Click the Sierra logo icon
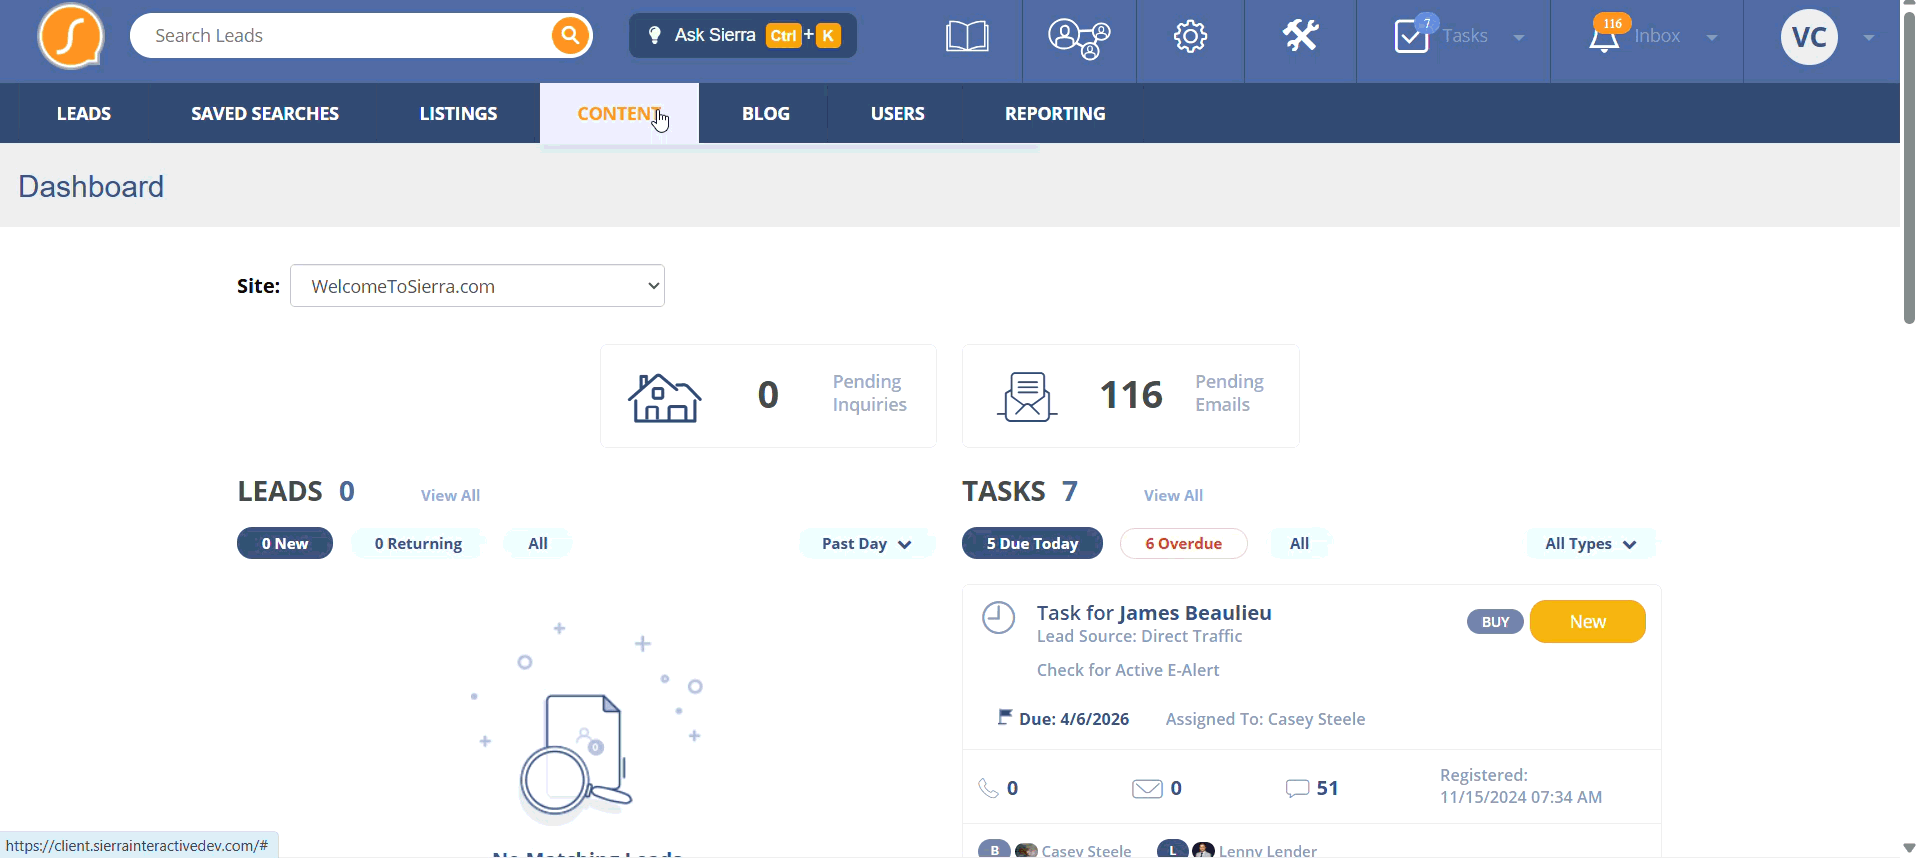Image resolution: width=1916 pixels, height=858 pixels. [71, 37]
